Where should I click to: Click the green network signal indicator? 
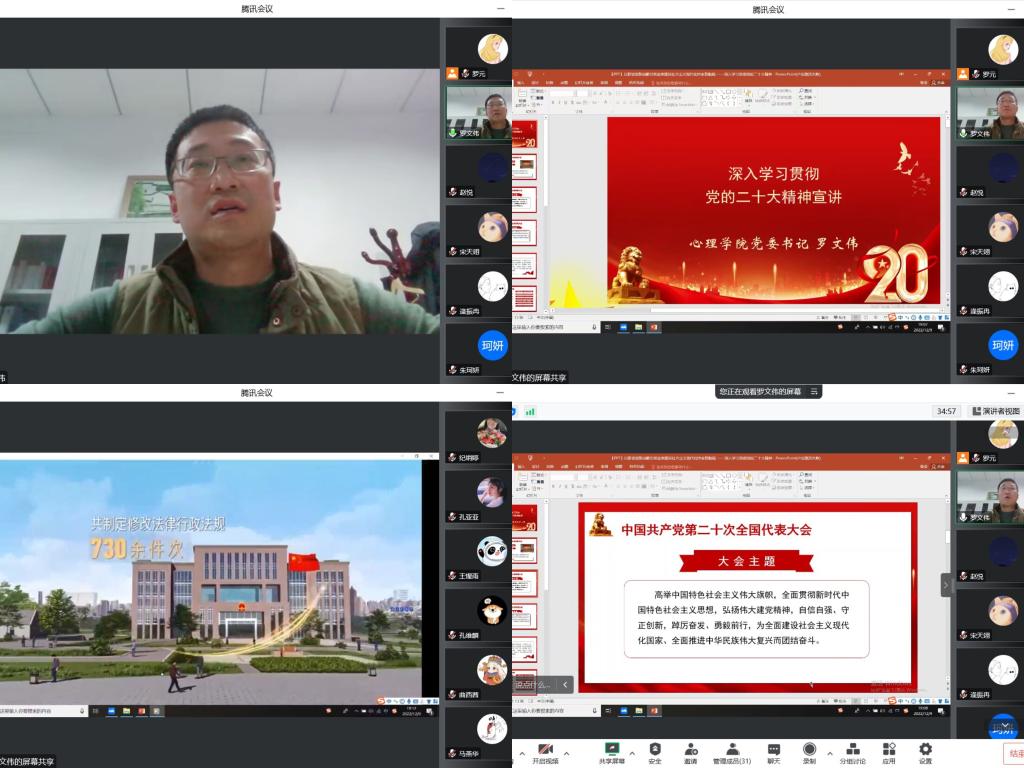pyautogui.click(x=530, y=411)
